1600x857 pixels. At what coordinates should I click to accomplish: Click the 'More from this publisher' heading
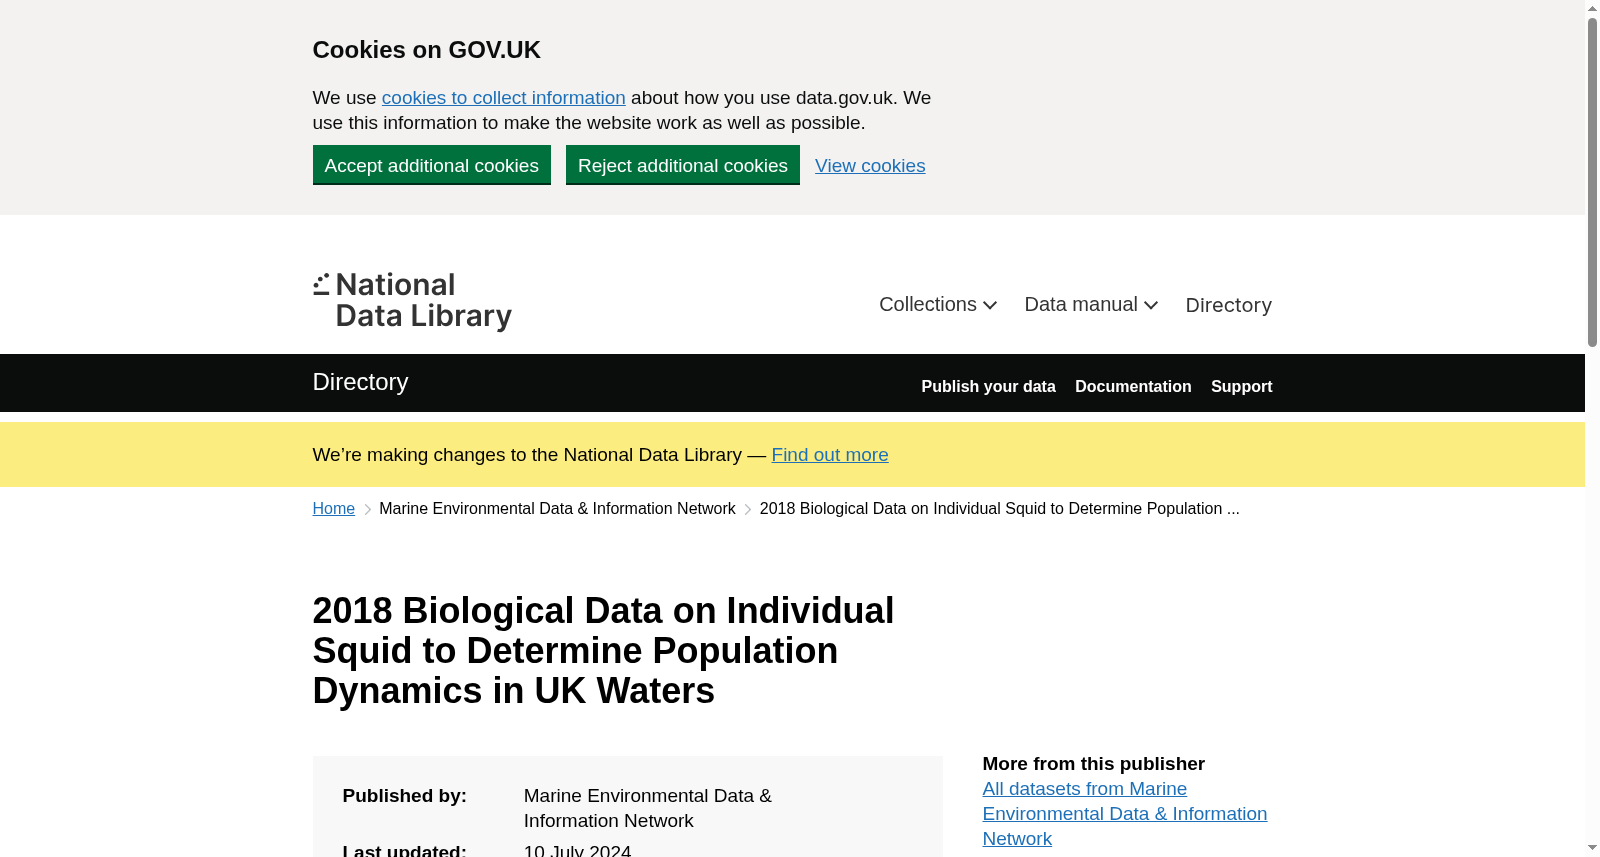(x=1094, y=764)
